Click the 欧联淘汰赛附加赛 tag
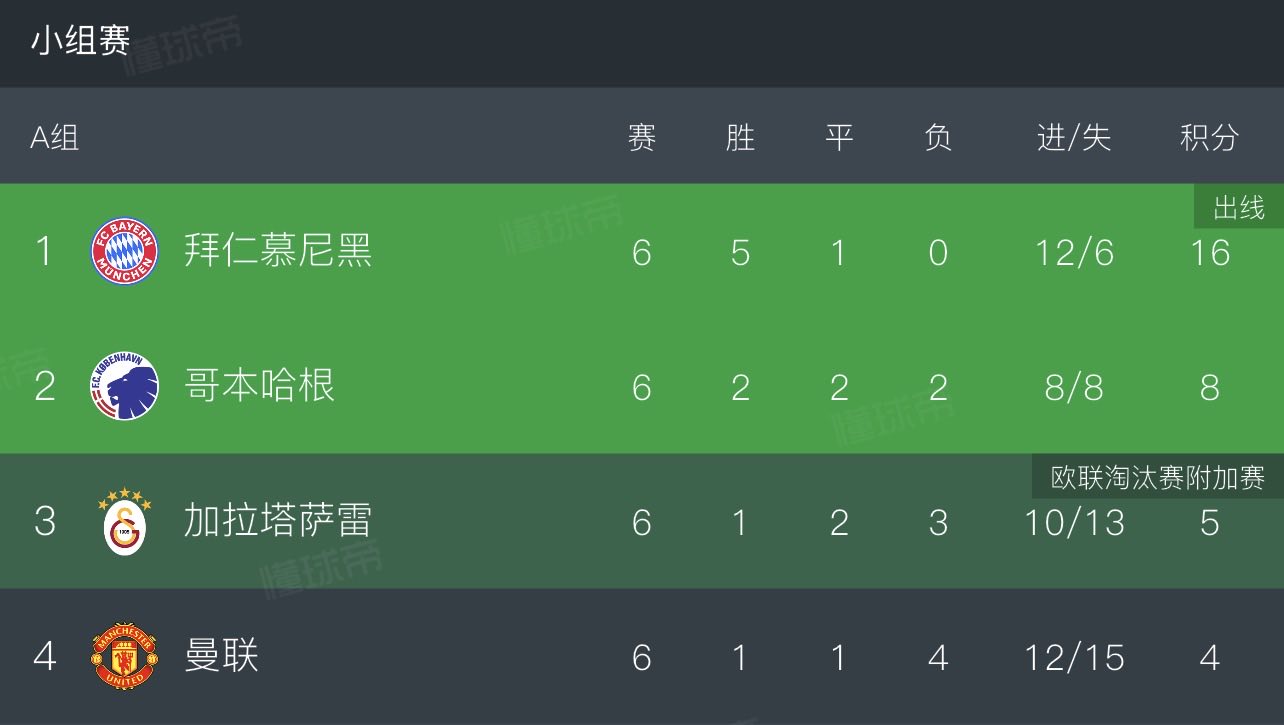This screenshot has width=1284, height=725. coord(1158,478)
